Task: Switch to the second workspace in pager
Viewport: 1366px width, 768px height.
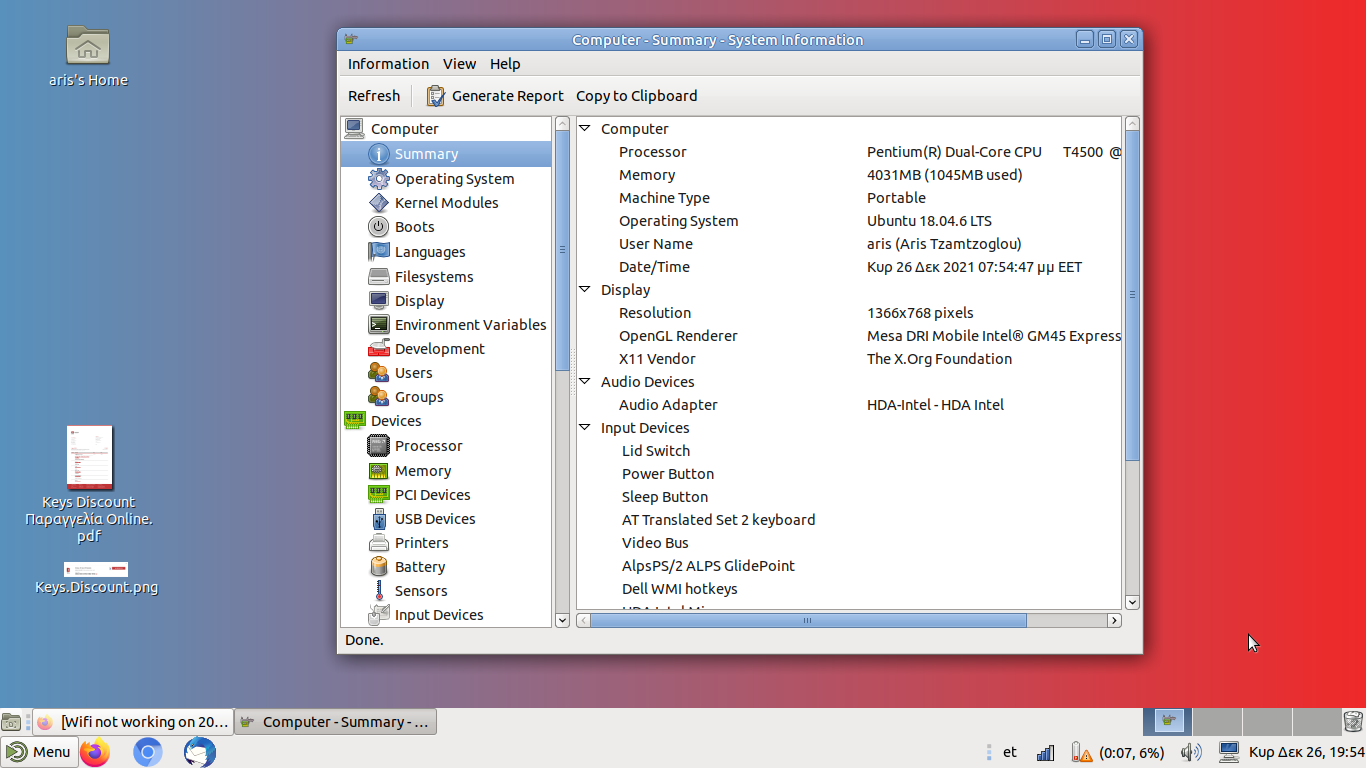Action: click(x=1217, y=721)
